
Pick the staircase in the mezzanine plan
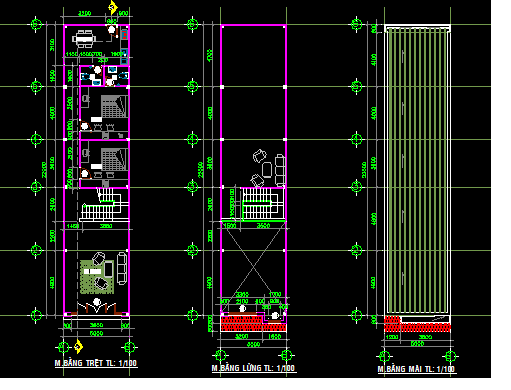[x=263, y=203]
